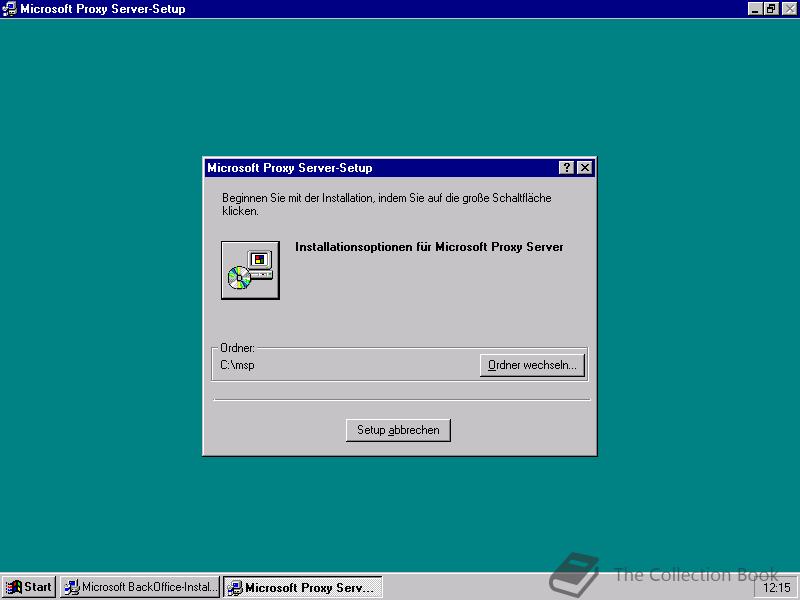800x600 pixels.
Task: Click the Ordner wechseln button
Action: pyautogui.click(x=532, y=365)
